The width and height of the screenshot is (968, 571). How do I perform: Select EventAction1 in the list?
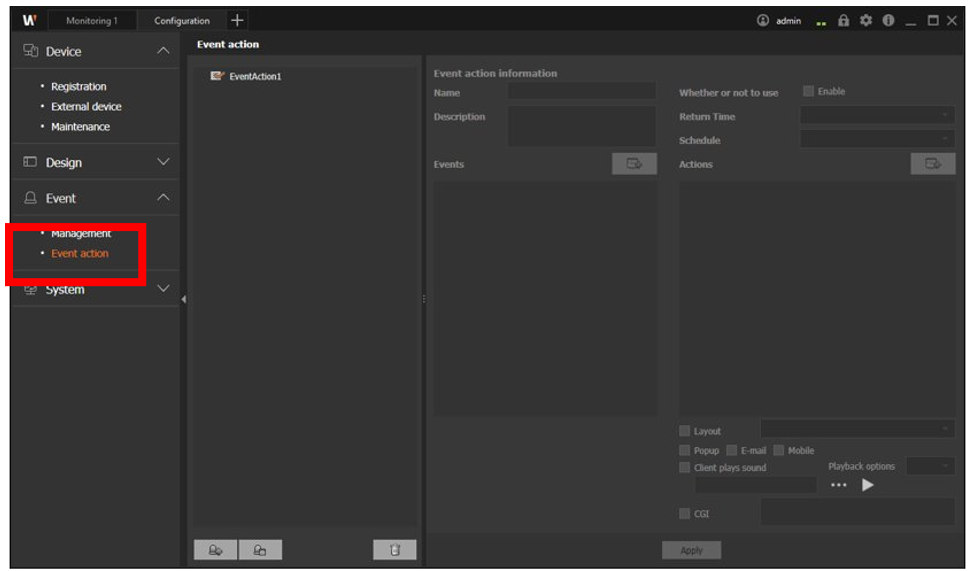tap(254, 76)
